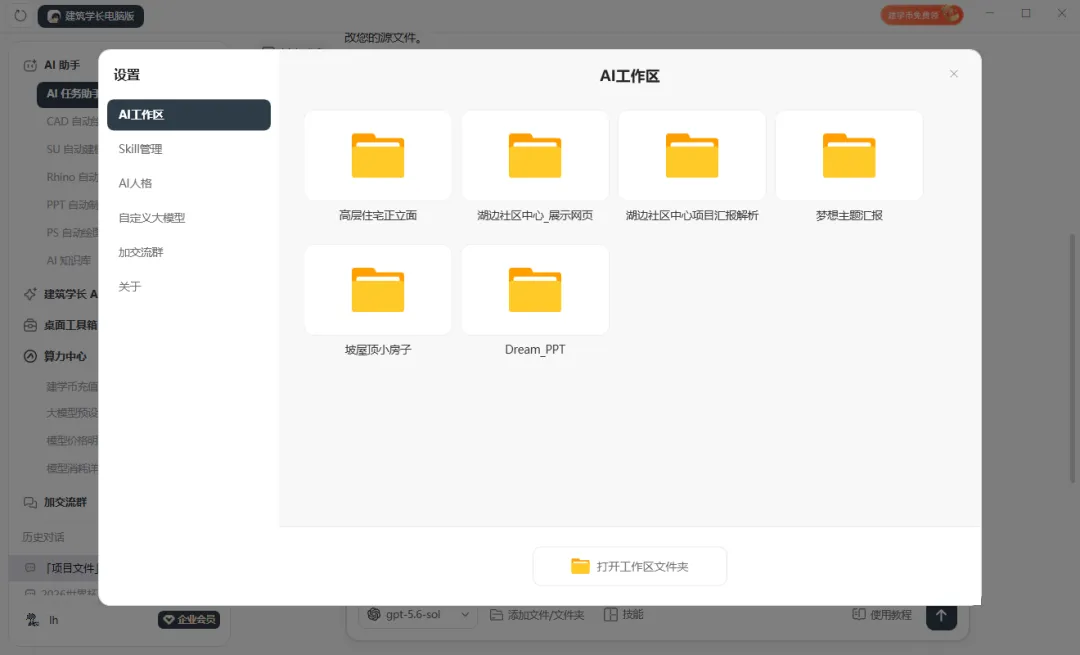Click 算力中心 icon in main sidebar
Viewport: 1080px width, 655px height.
click(x=30, y=356)
